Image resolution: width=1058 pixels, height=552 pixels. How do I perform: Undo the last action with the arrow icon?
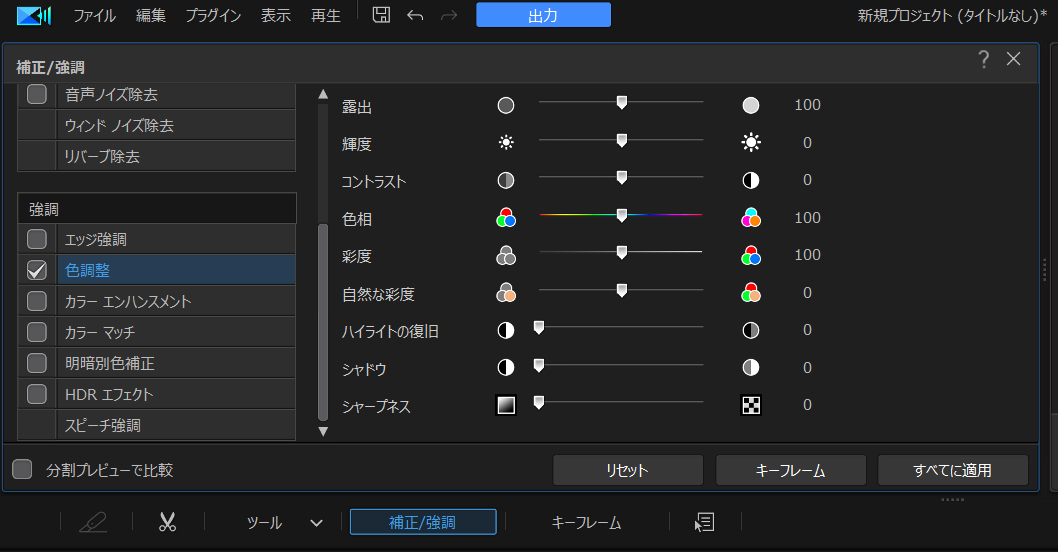coord(415,16)
